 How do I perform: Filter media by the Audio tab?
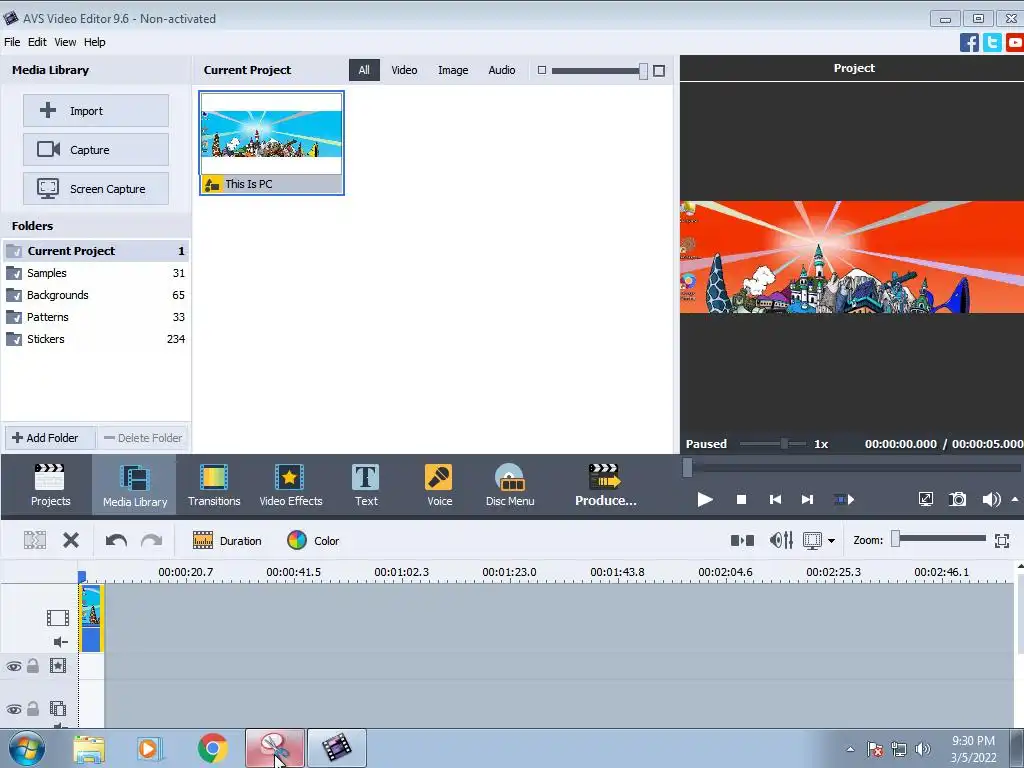point(502,70)
